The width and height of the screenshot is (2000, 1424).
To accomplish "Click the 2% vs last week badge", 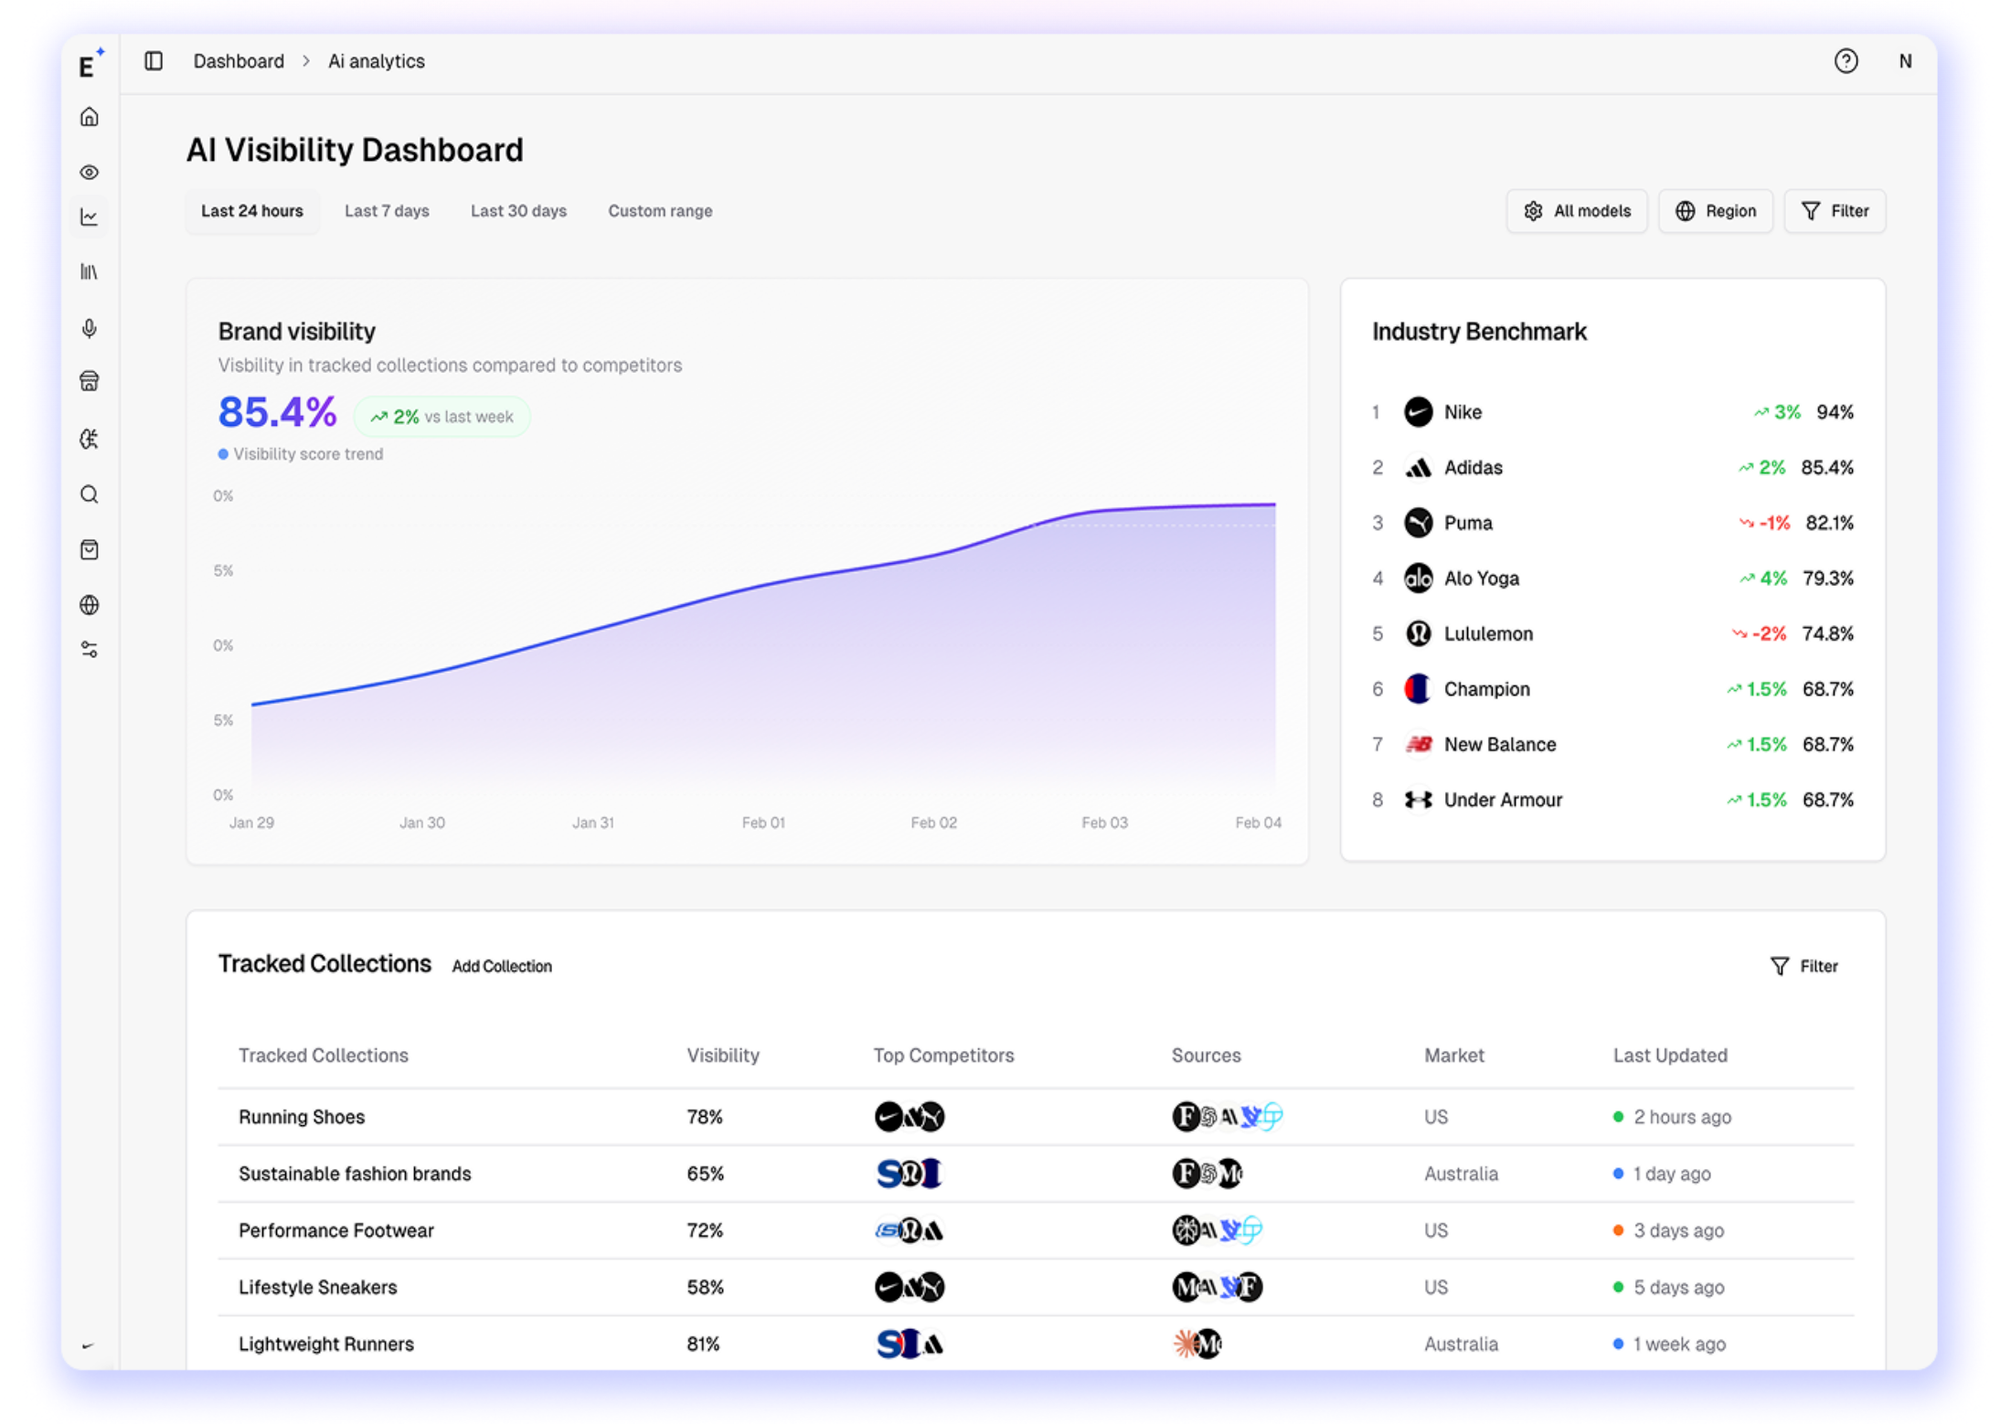I will pyautogui.click(x=442, y=417).
